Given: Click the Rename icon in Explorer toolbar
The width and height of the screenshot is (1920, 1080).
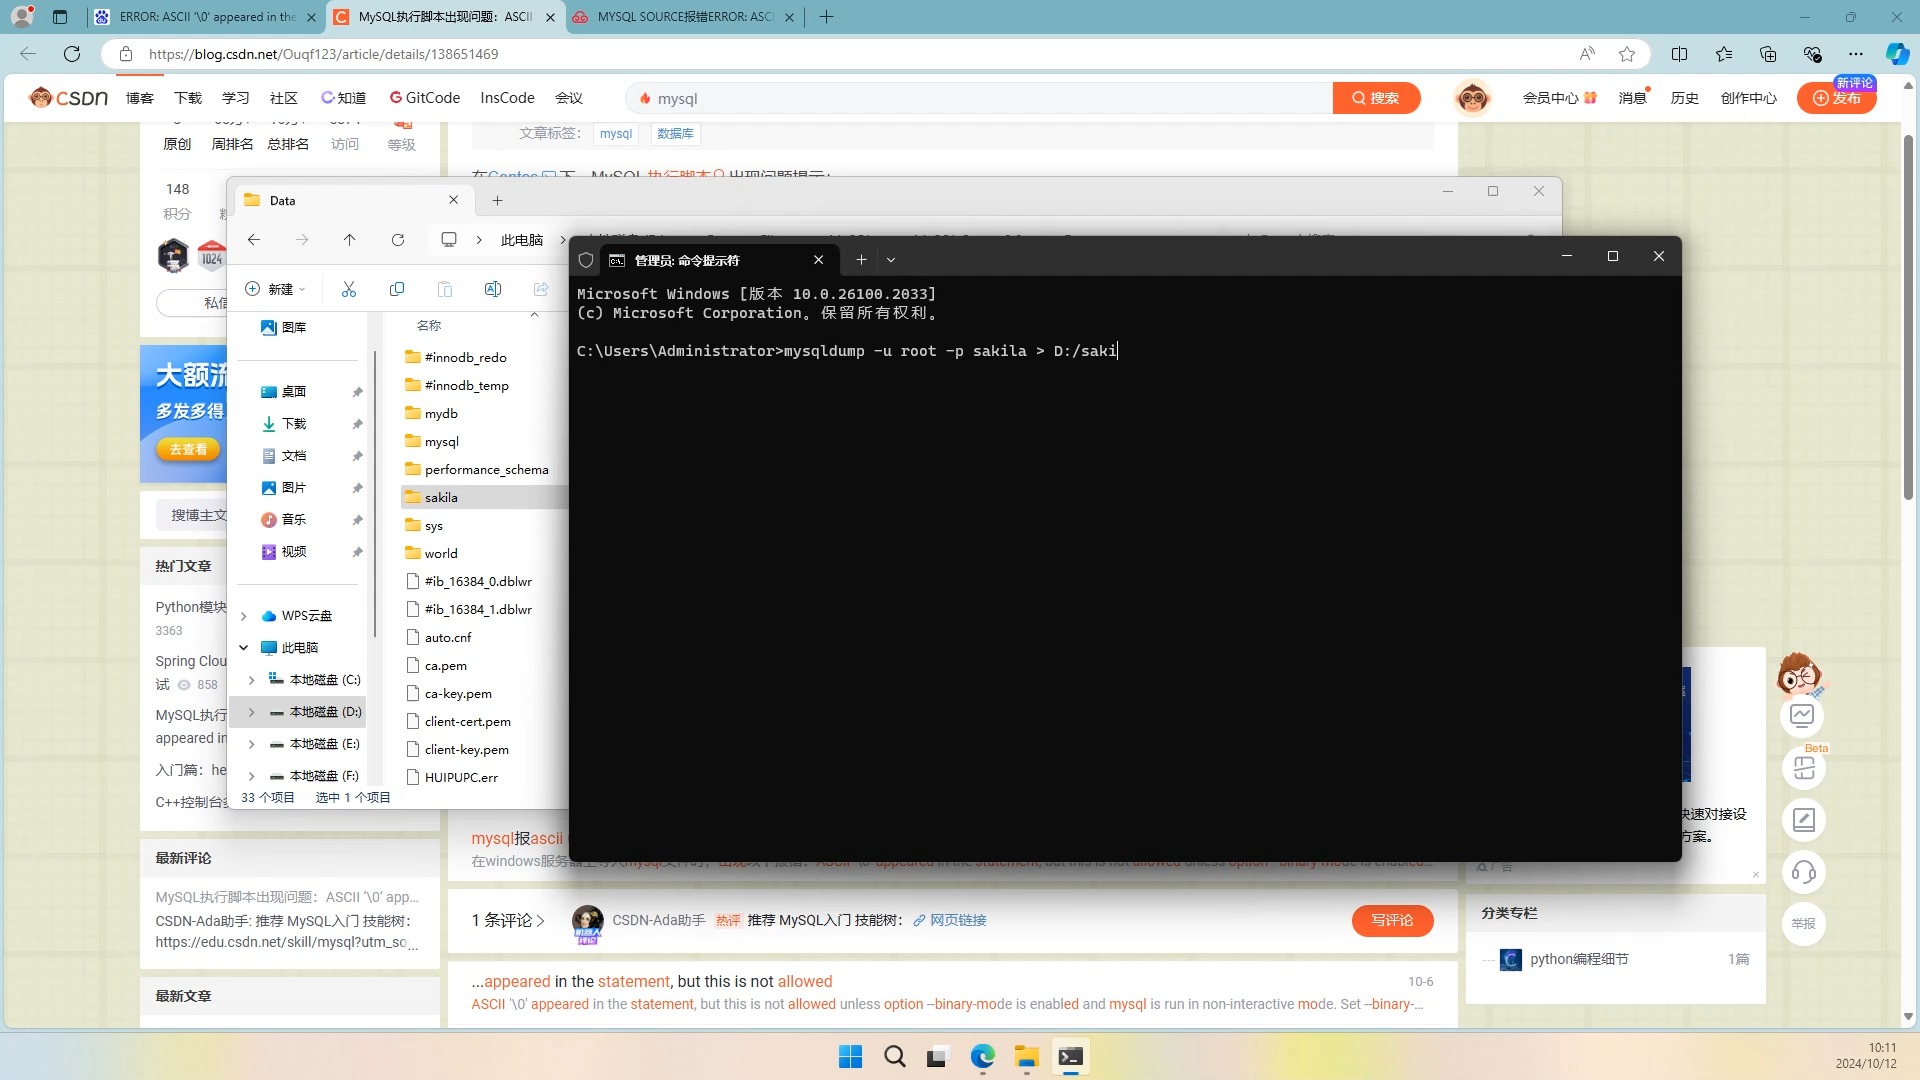Looking at the screenshot, I should [x=493, y=289].
